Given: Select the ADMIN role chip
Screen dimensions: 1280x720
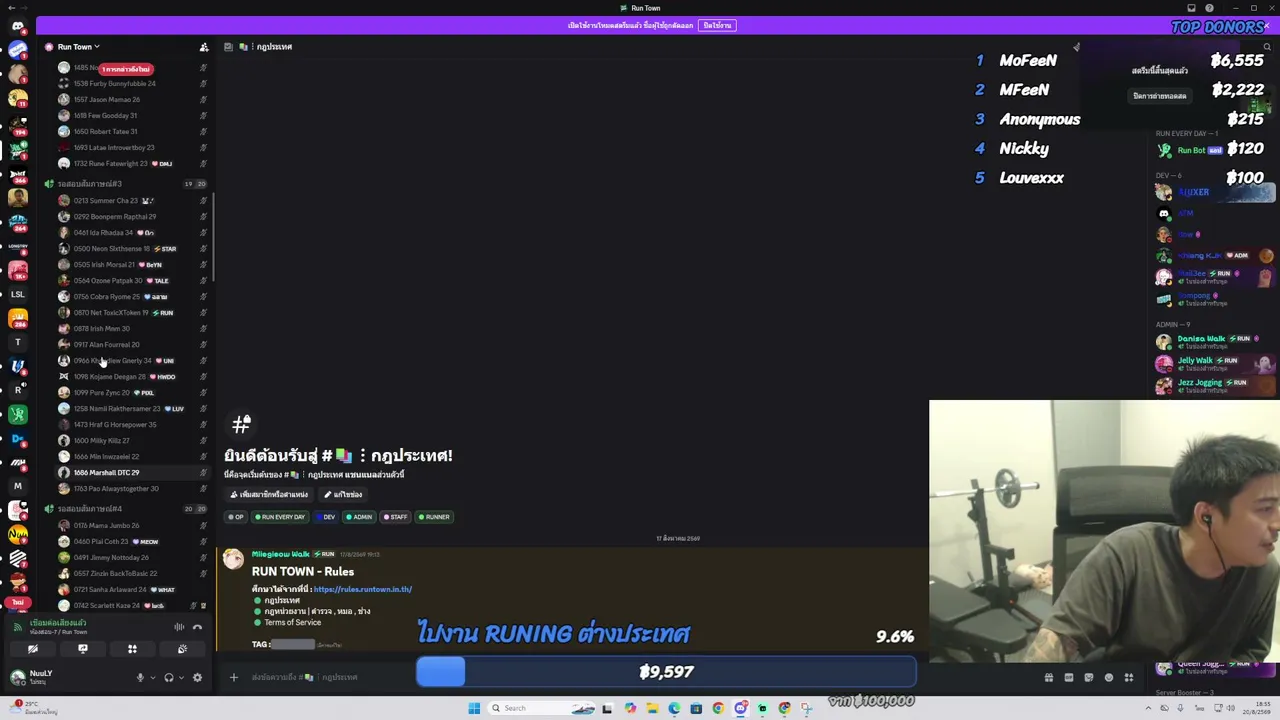Looking at the screenshot, I should coord(359,517).
